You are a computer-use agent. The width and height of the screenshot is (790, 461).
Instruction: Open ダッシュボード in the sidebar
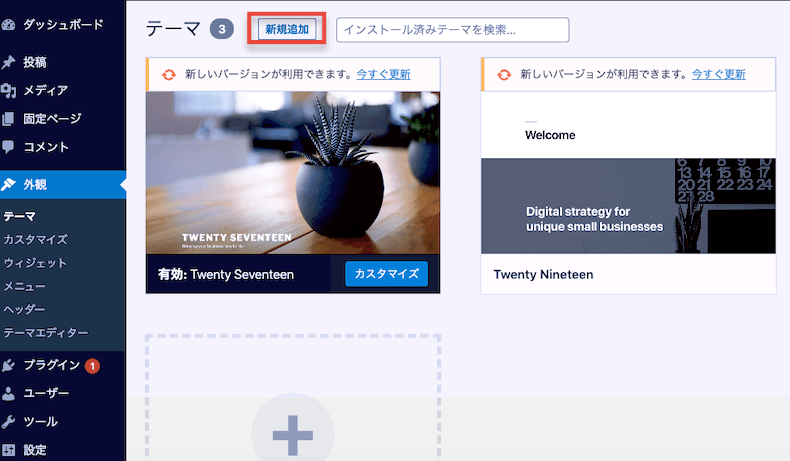click(x=62, y=25)
